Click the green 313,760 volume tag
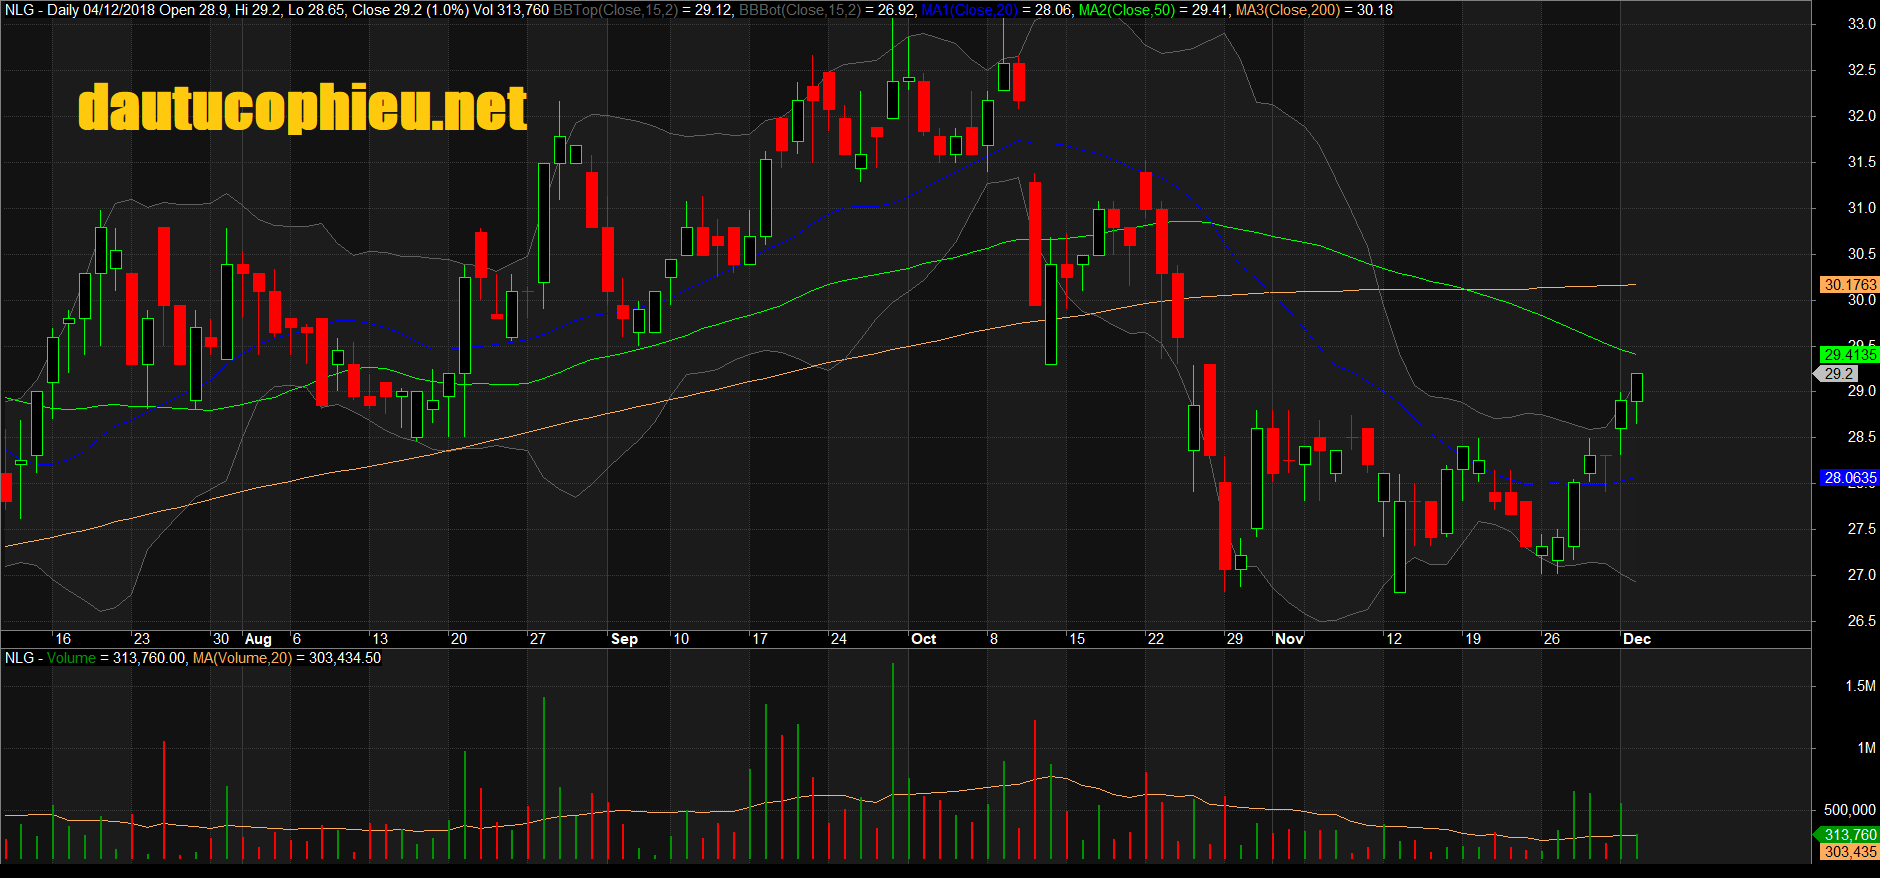This screenshot has width=1880, height=878. [x=1849, y=835]
